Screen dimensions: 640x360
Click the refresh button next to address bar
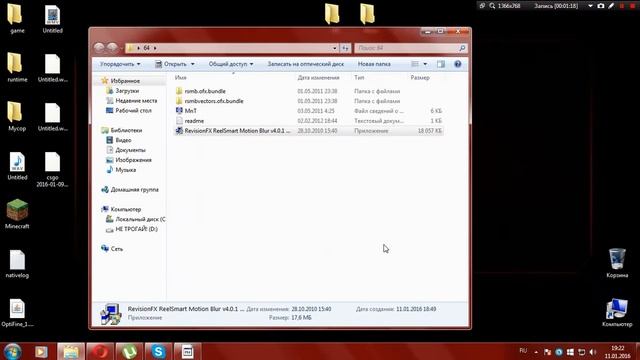[x=345, y=48]
